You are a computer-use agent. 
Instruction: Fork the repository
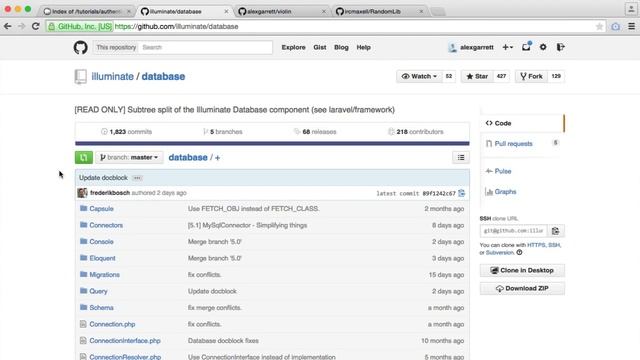click(x=531, y=76)
